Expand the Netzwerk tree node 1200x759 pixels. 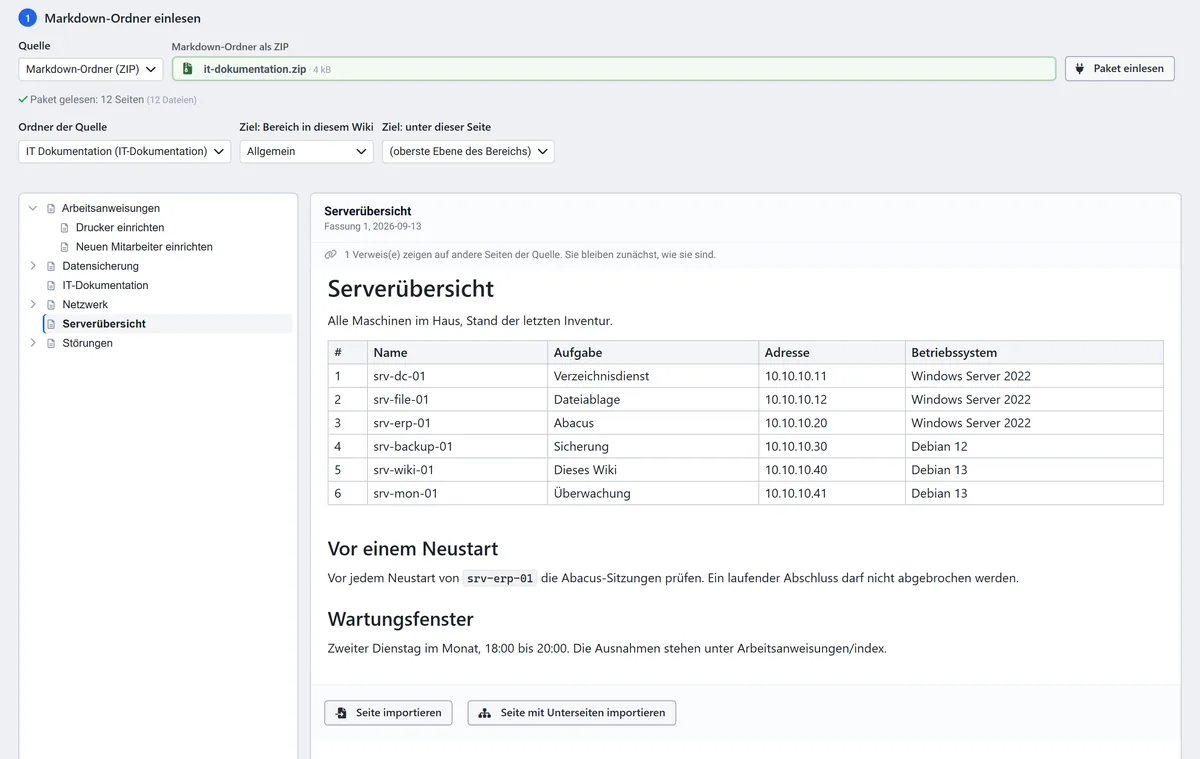click(33, 304)
